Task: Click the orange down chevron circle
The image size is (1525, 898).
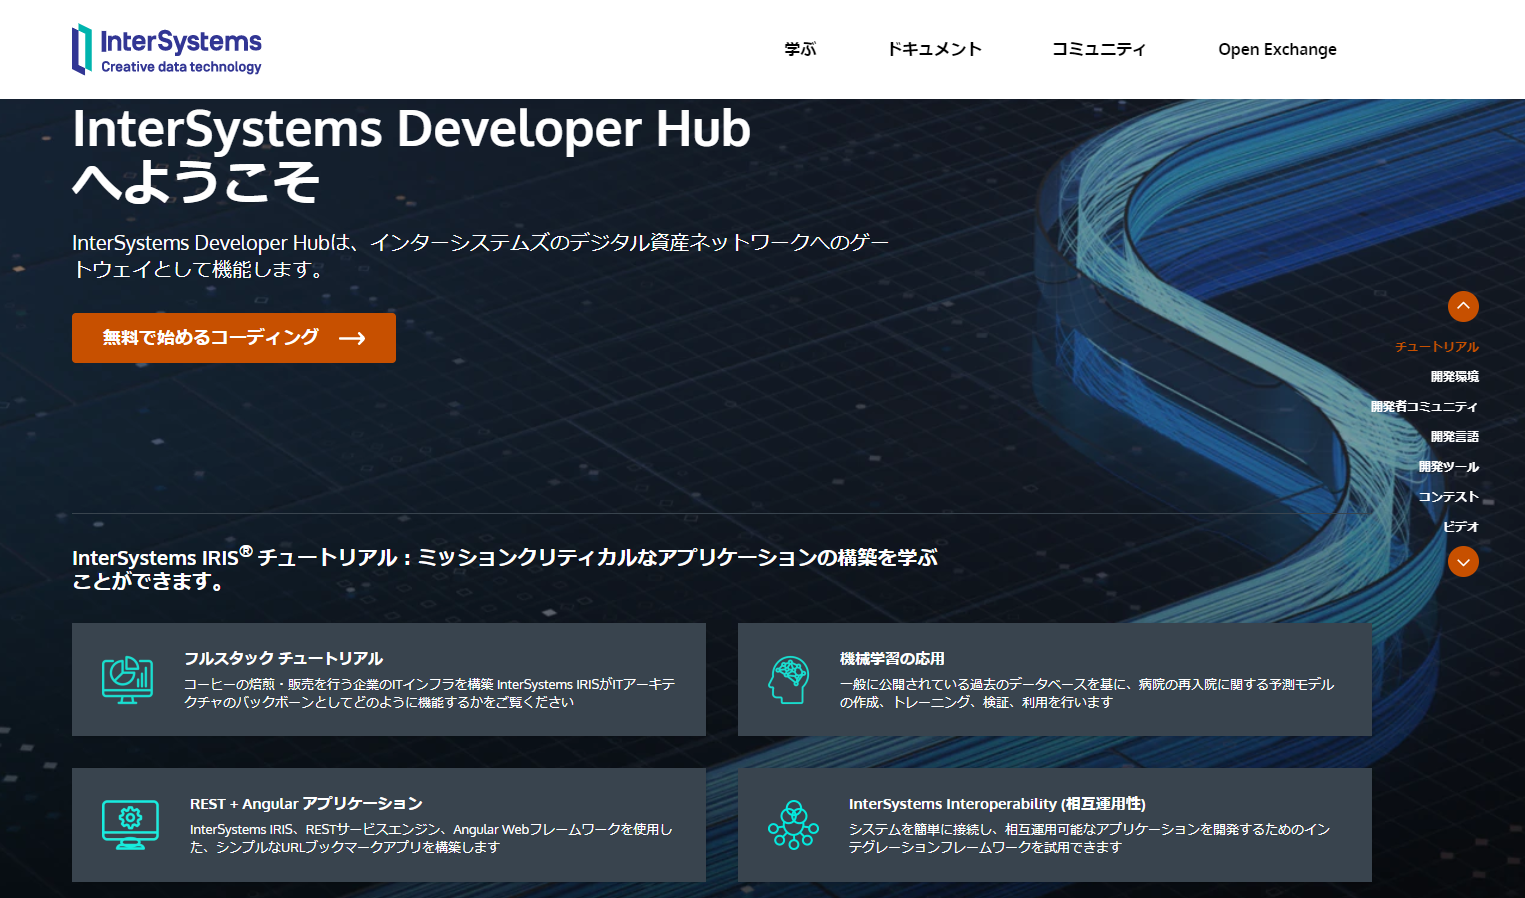Action: click(x=1463, y=562)
